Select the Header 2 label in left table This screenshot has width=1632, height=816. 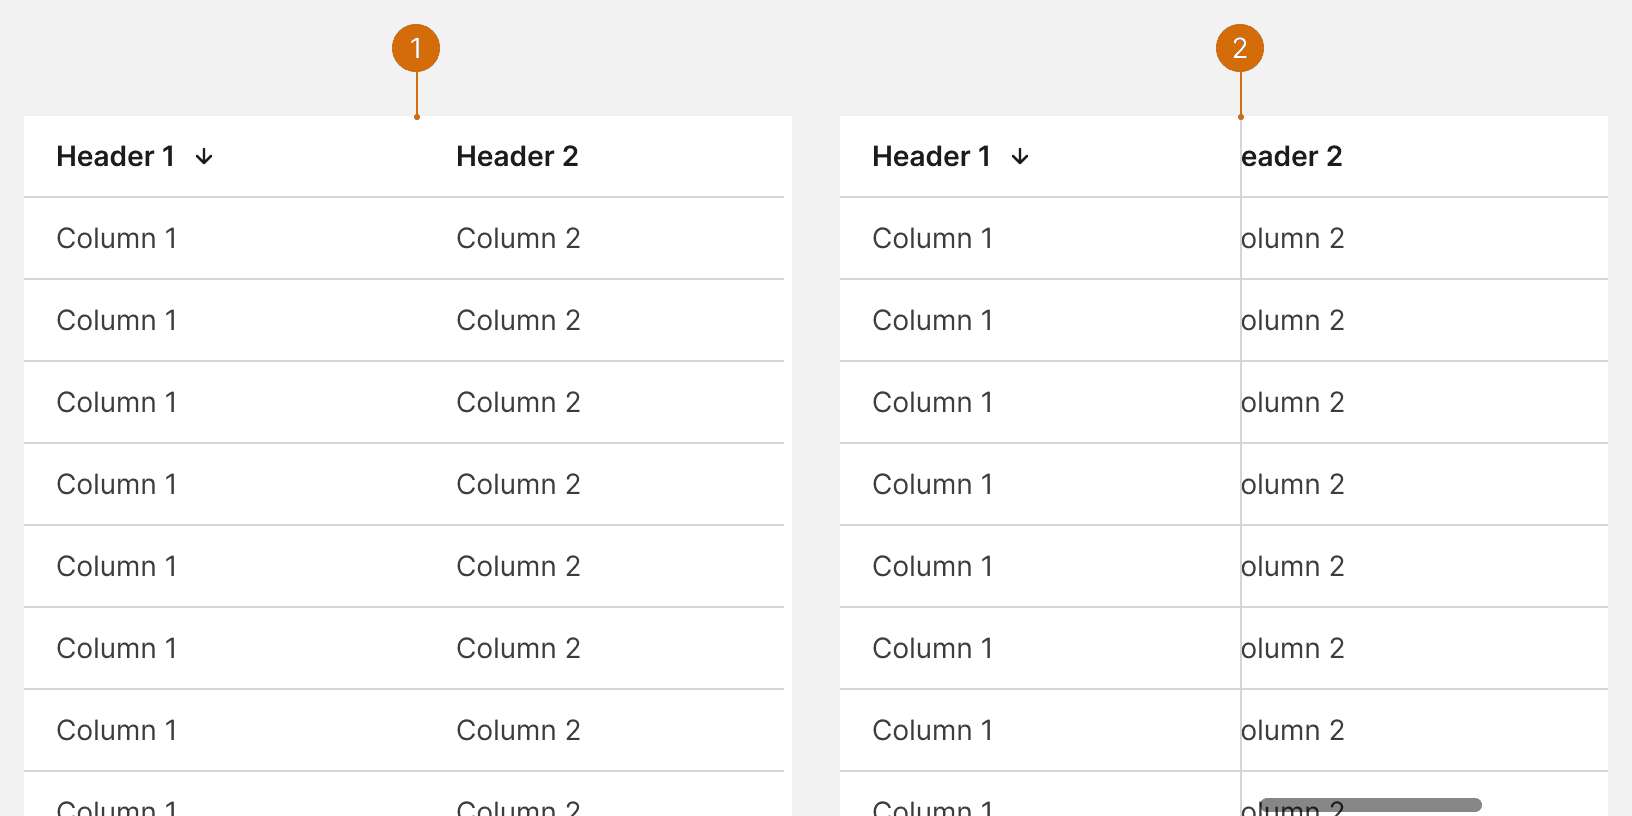coord(517,156)
